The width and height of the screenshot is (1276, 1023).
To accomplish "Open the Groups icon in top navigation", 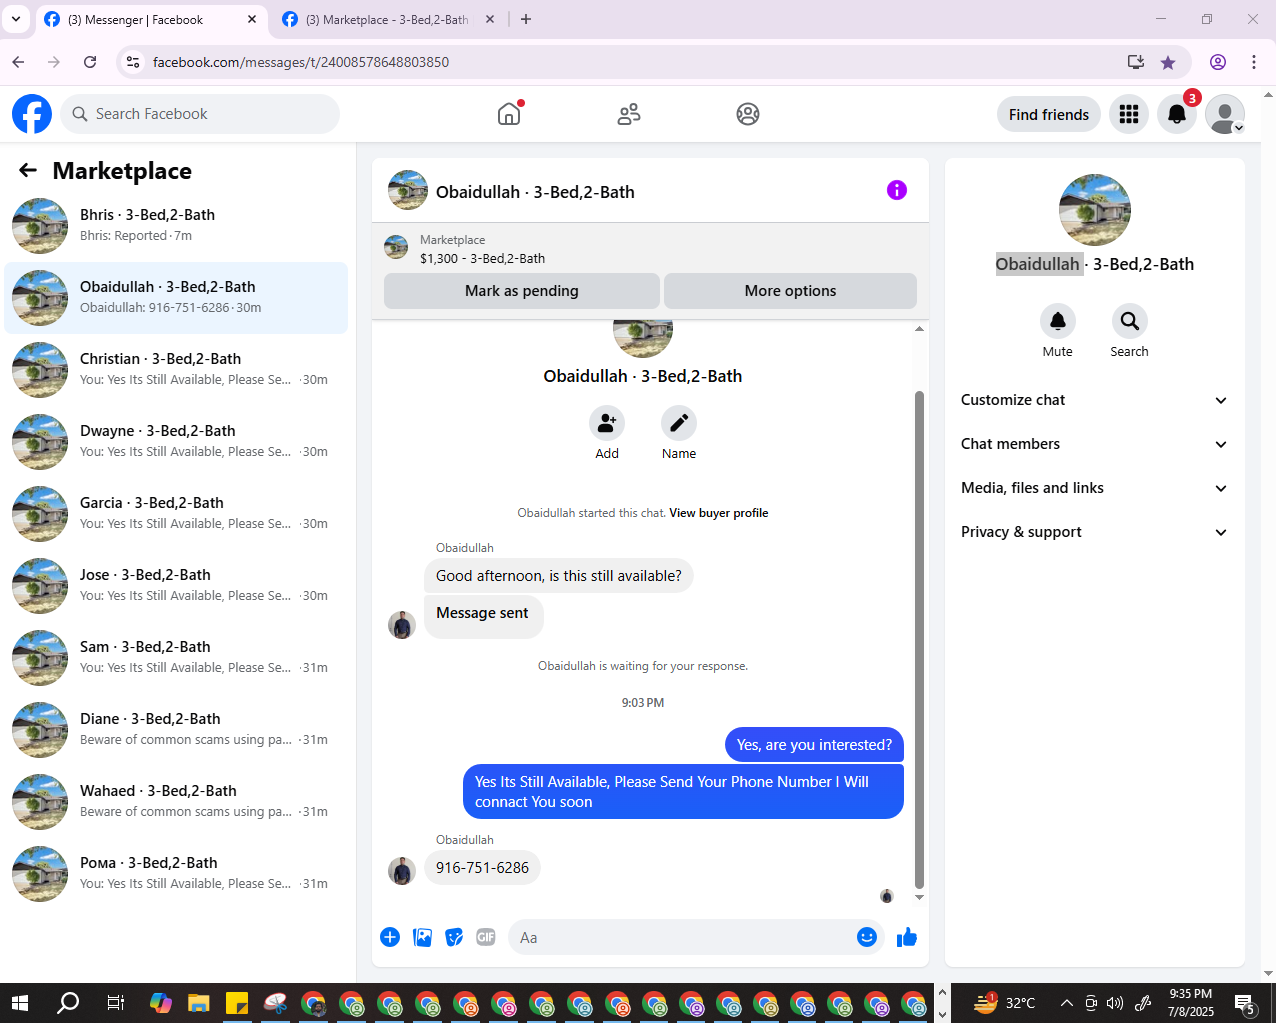I will click(748, 114).
